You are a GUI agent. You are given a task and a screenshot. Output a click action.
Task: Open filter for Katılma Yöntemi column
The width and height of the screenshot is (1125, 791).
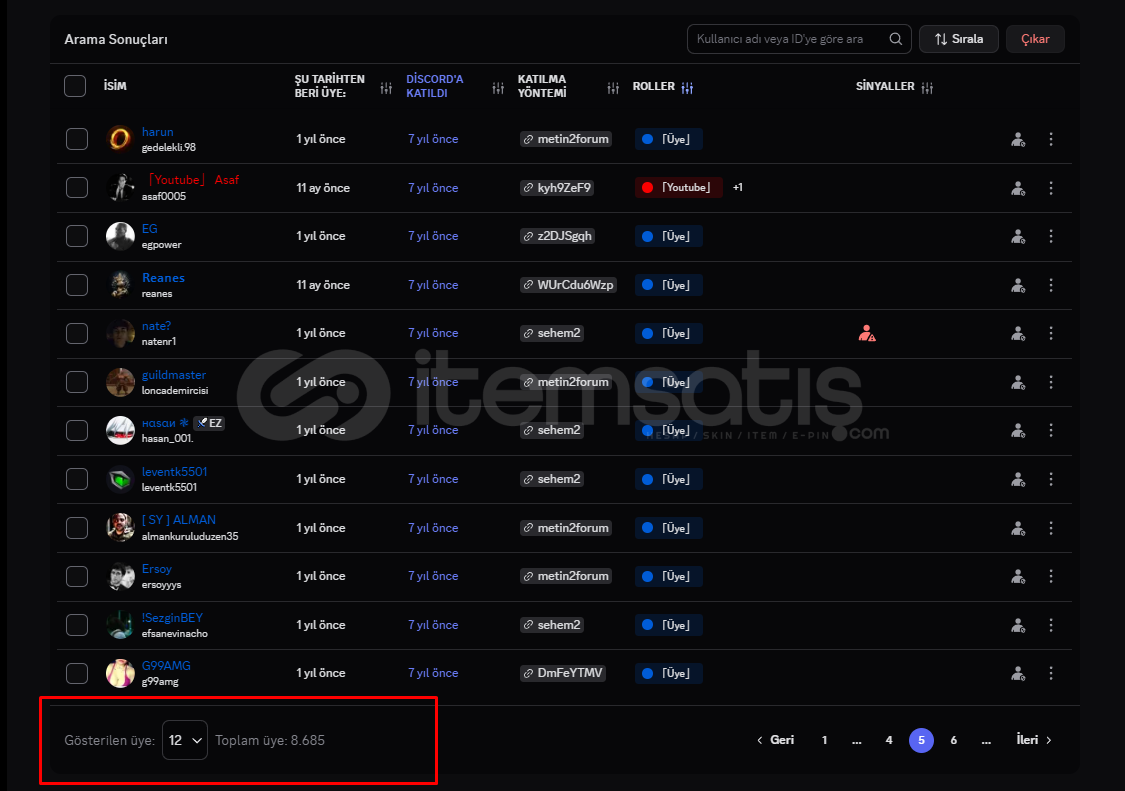click(x=613, y=88)
